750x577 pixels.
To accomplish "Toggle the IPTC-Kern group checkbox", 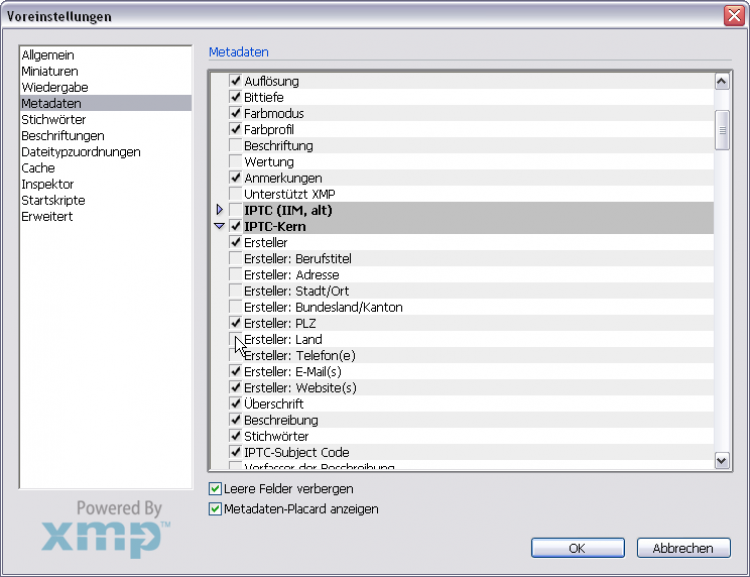I will pyautogui.click(x=236, y=227).
